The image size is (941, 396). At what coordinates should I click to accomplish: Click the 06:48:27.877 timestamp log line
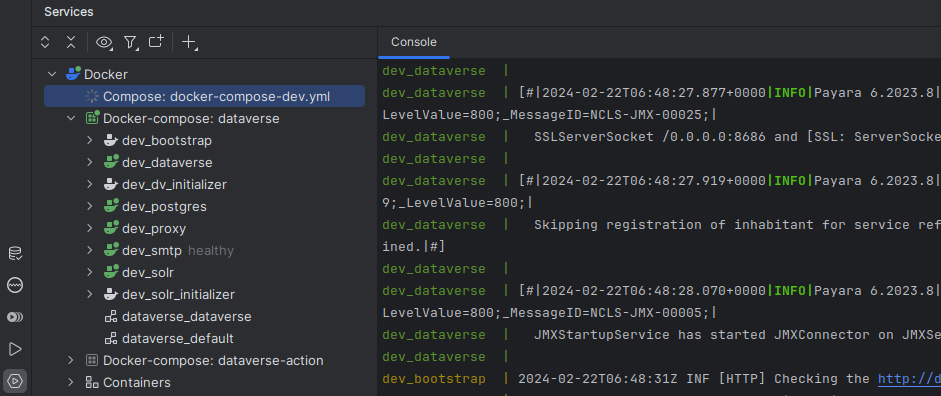[x=661, y=92]
